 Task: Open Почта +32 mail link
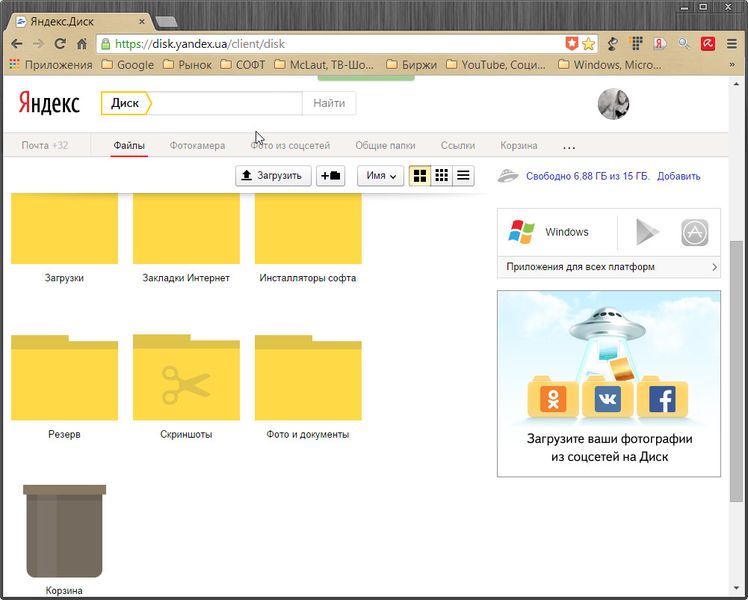[45, 145]
